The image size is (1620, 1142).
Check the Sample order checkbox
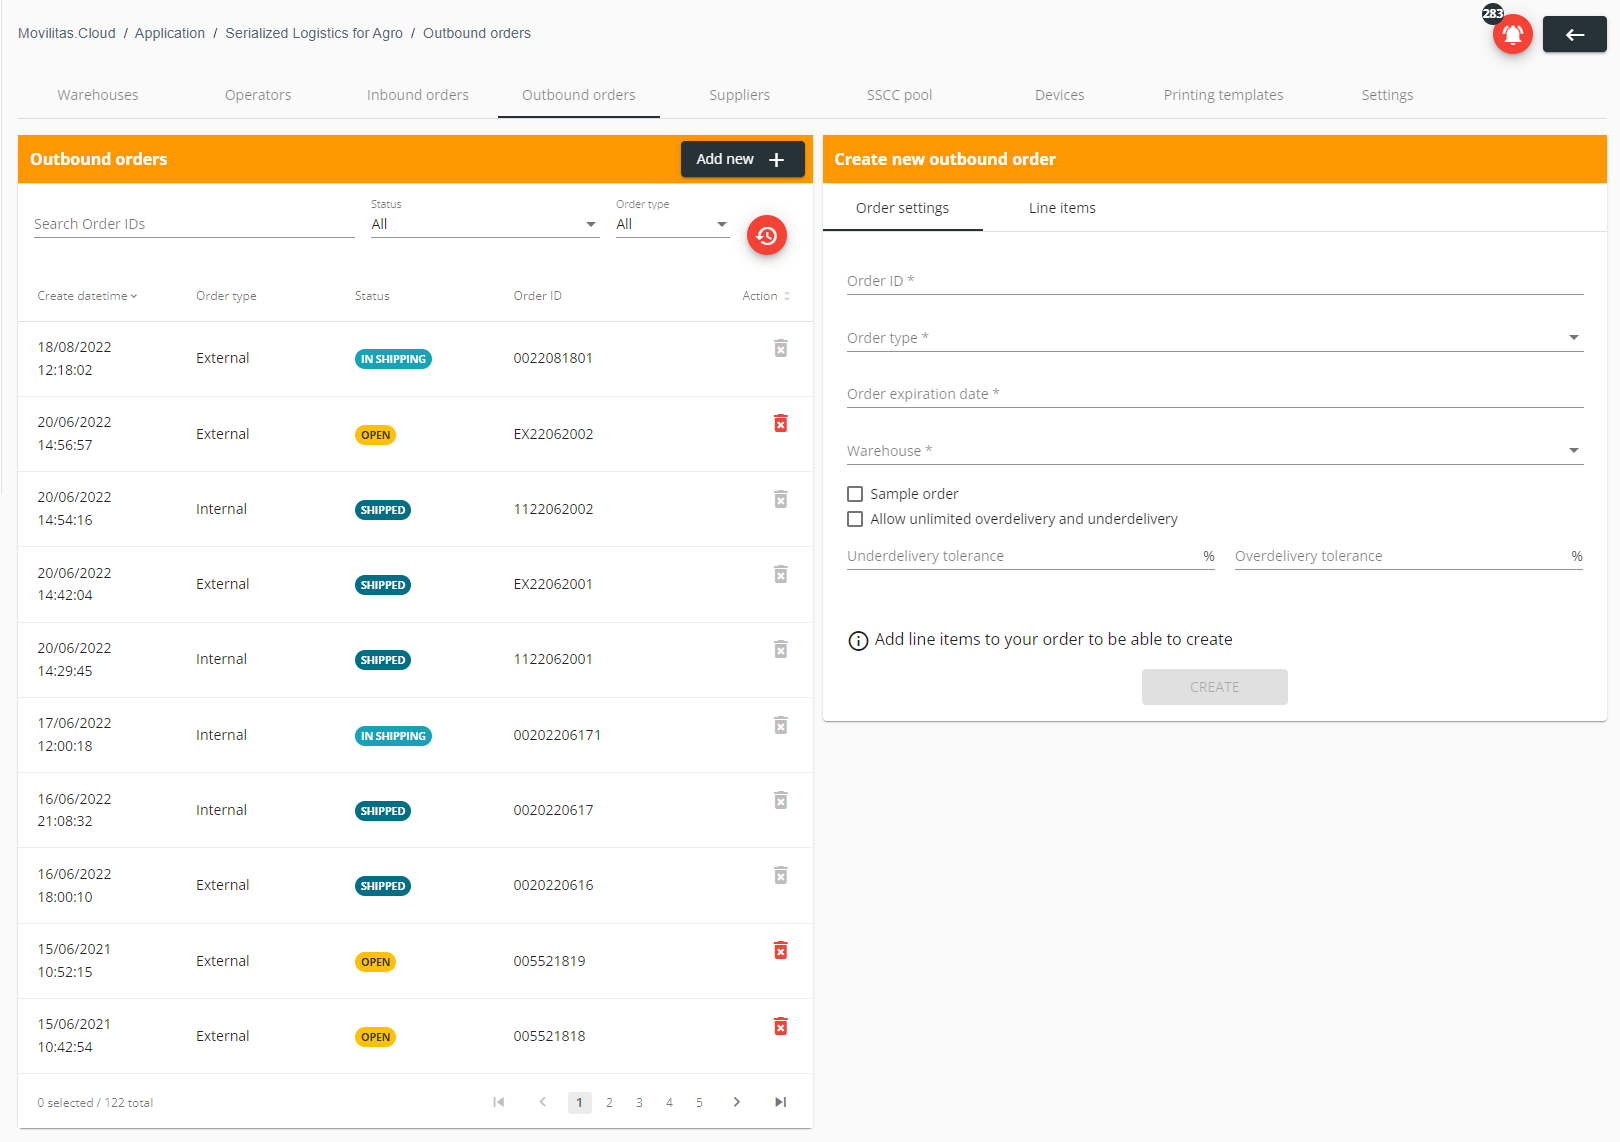[x=855, y=494]
